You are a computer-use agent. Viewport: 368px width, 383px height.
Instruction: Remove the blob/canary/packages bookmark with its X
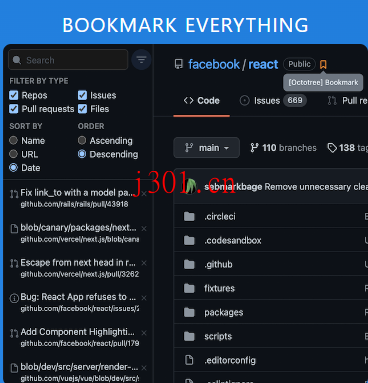pyautogui.click(x=144, y=228)
